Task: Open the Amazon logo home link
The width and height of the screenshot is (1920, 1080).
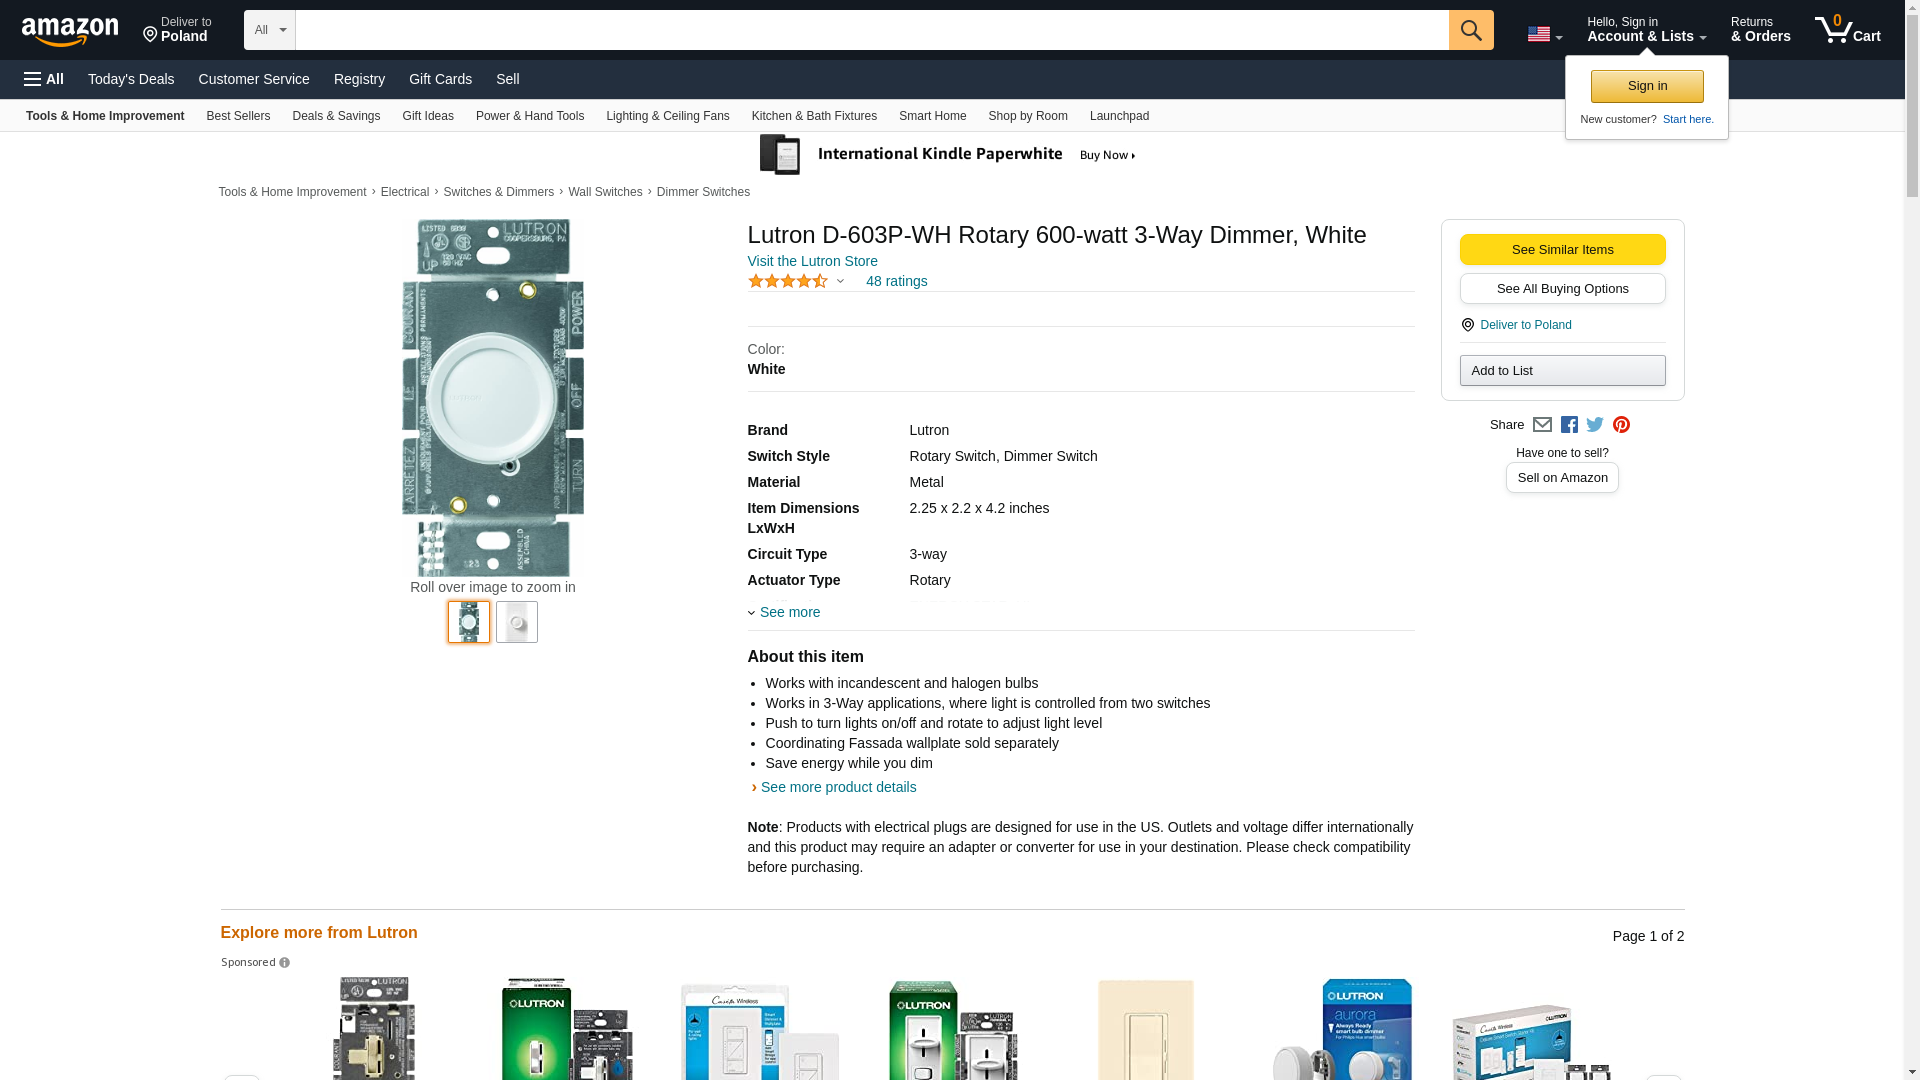Action: point(70,31)
